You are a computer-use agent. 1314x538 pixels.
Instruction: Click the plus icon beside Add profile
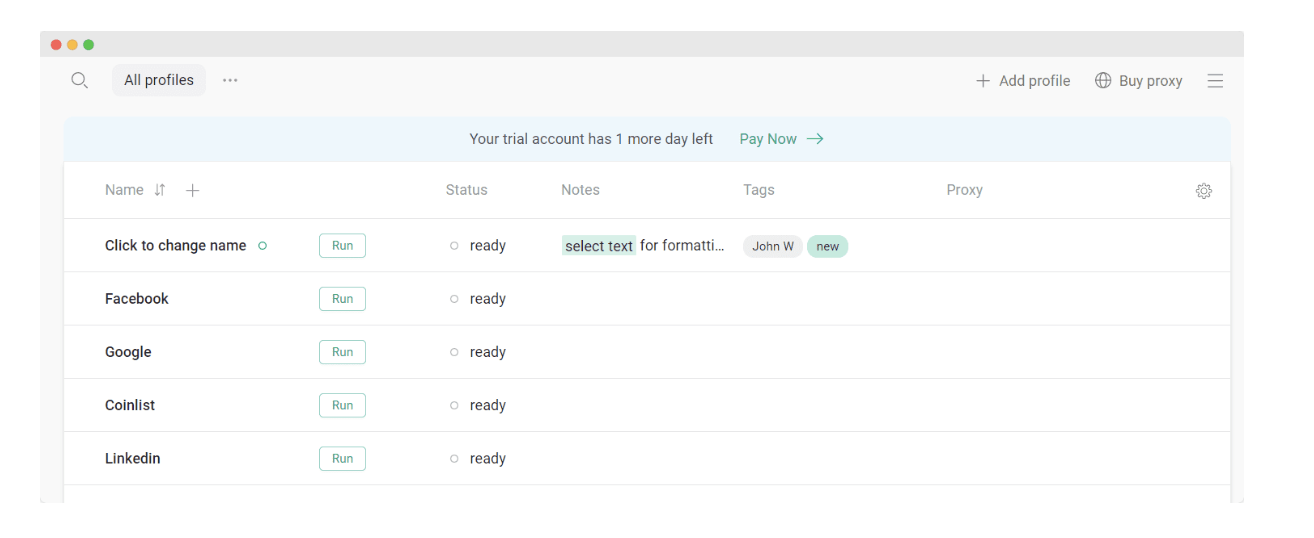[983, 81]
